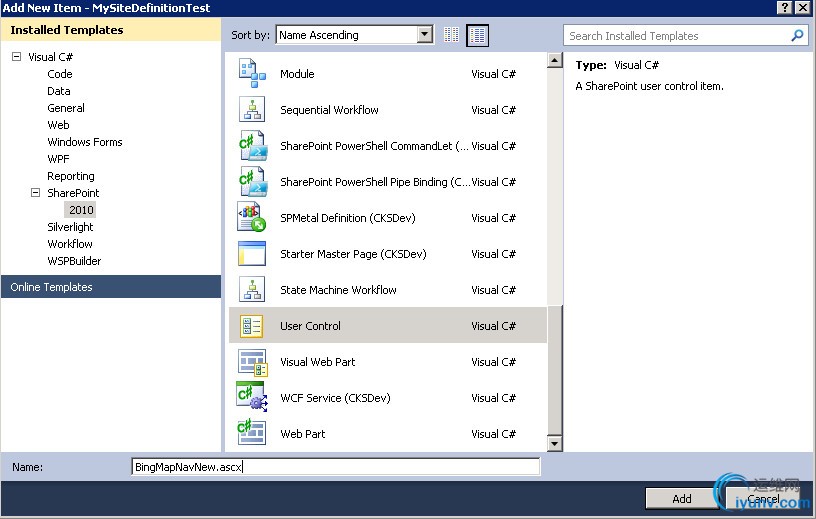The image size is (816, 519).
Task: Click the scrollbar down arrow
Action: click(x=555, y=444)
